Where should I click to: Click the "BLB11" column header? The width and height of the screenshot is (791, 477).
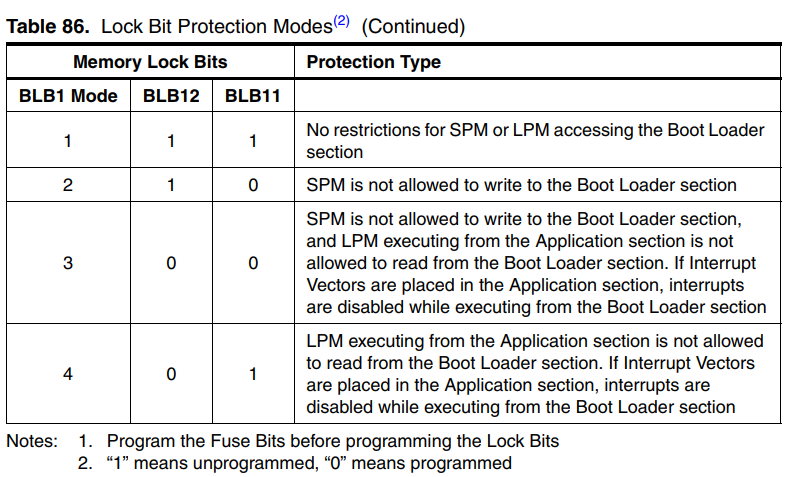(x=252, y=96)
